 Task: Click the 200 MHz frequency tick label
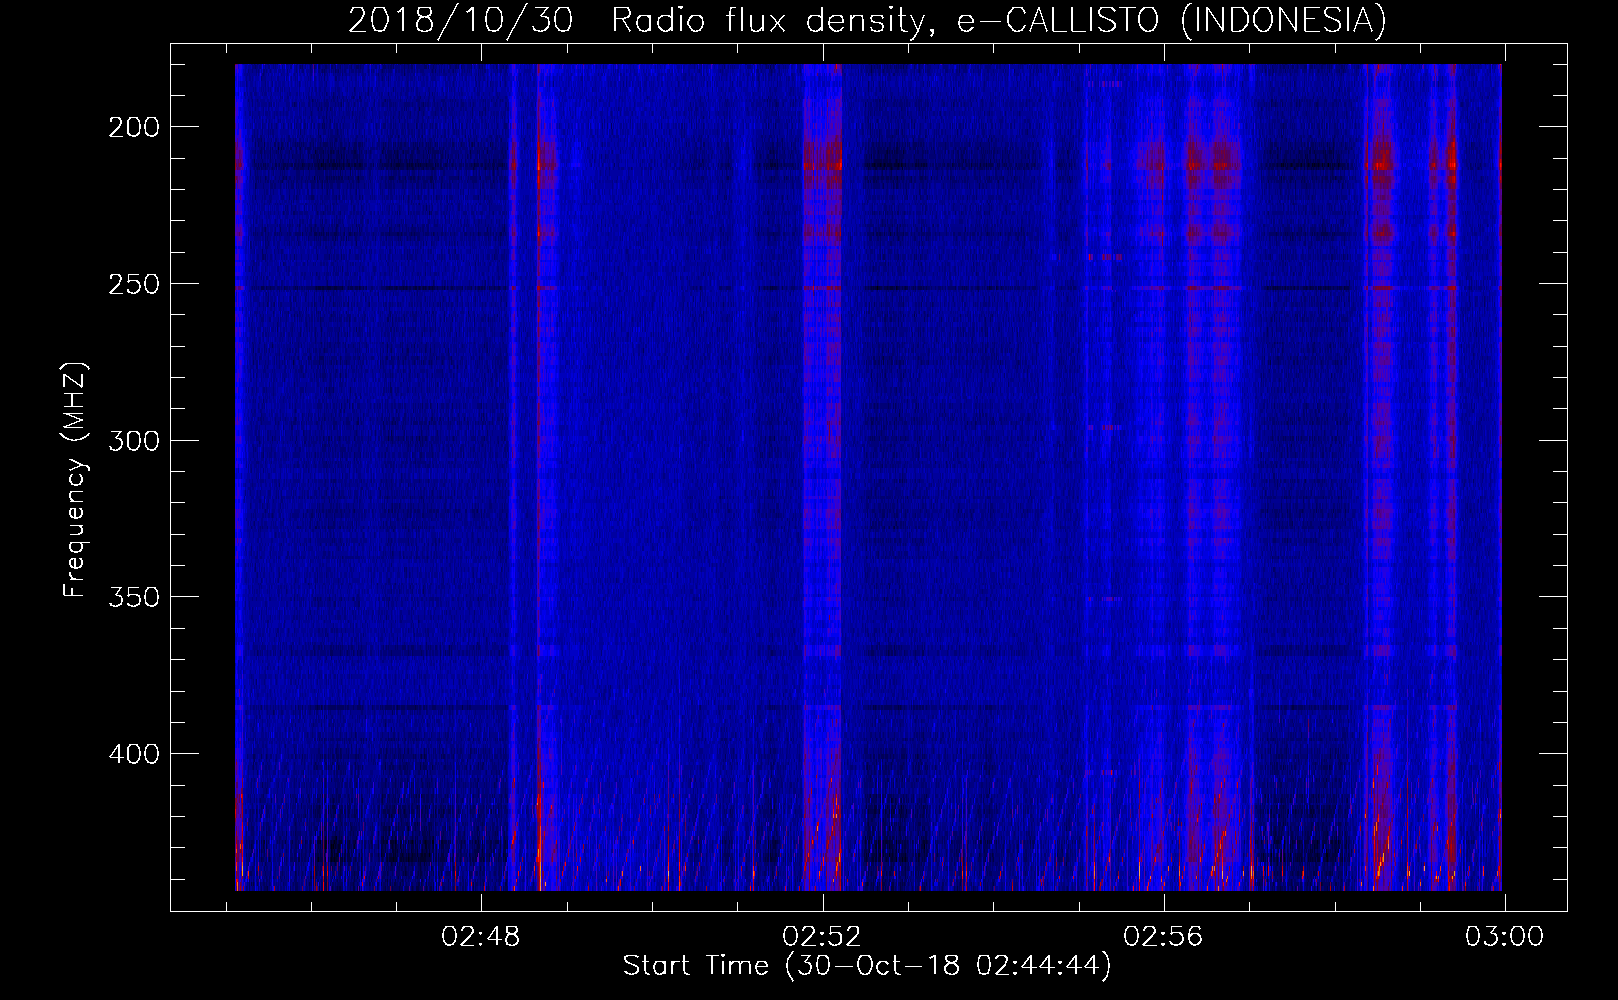[x=134, y=128]
